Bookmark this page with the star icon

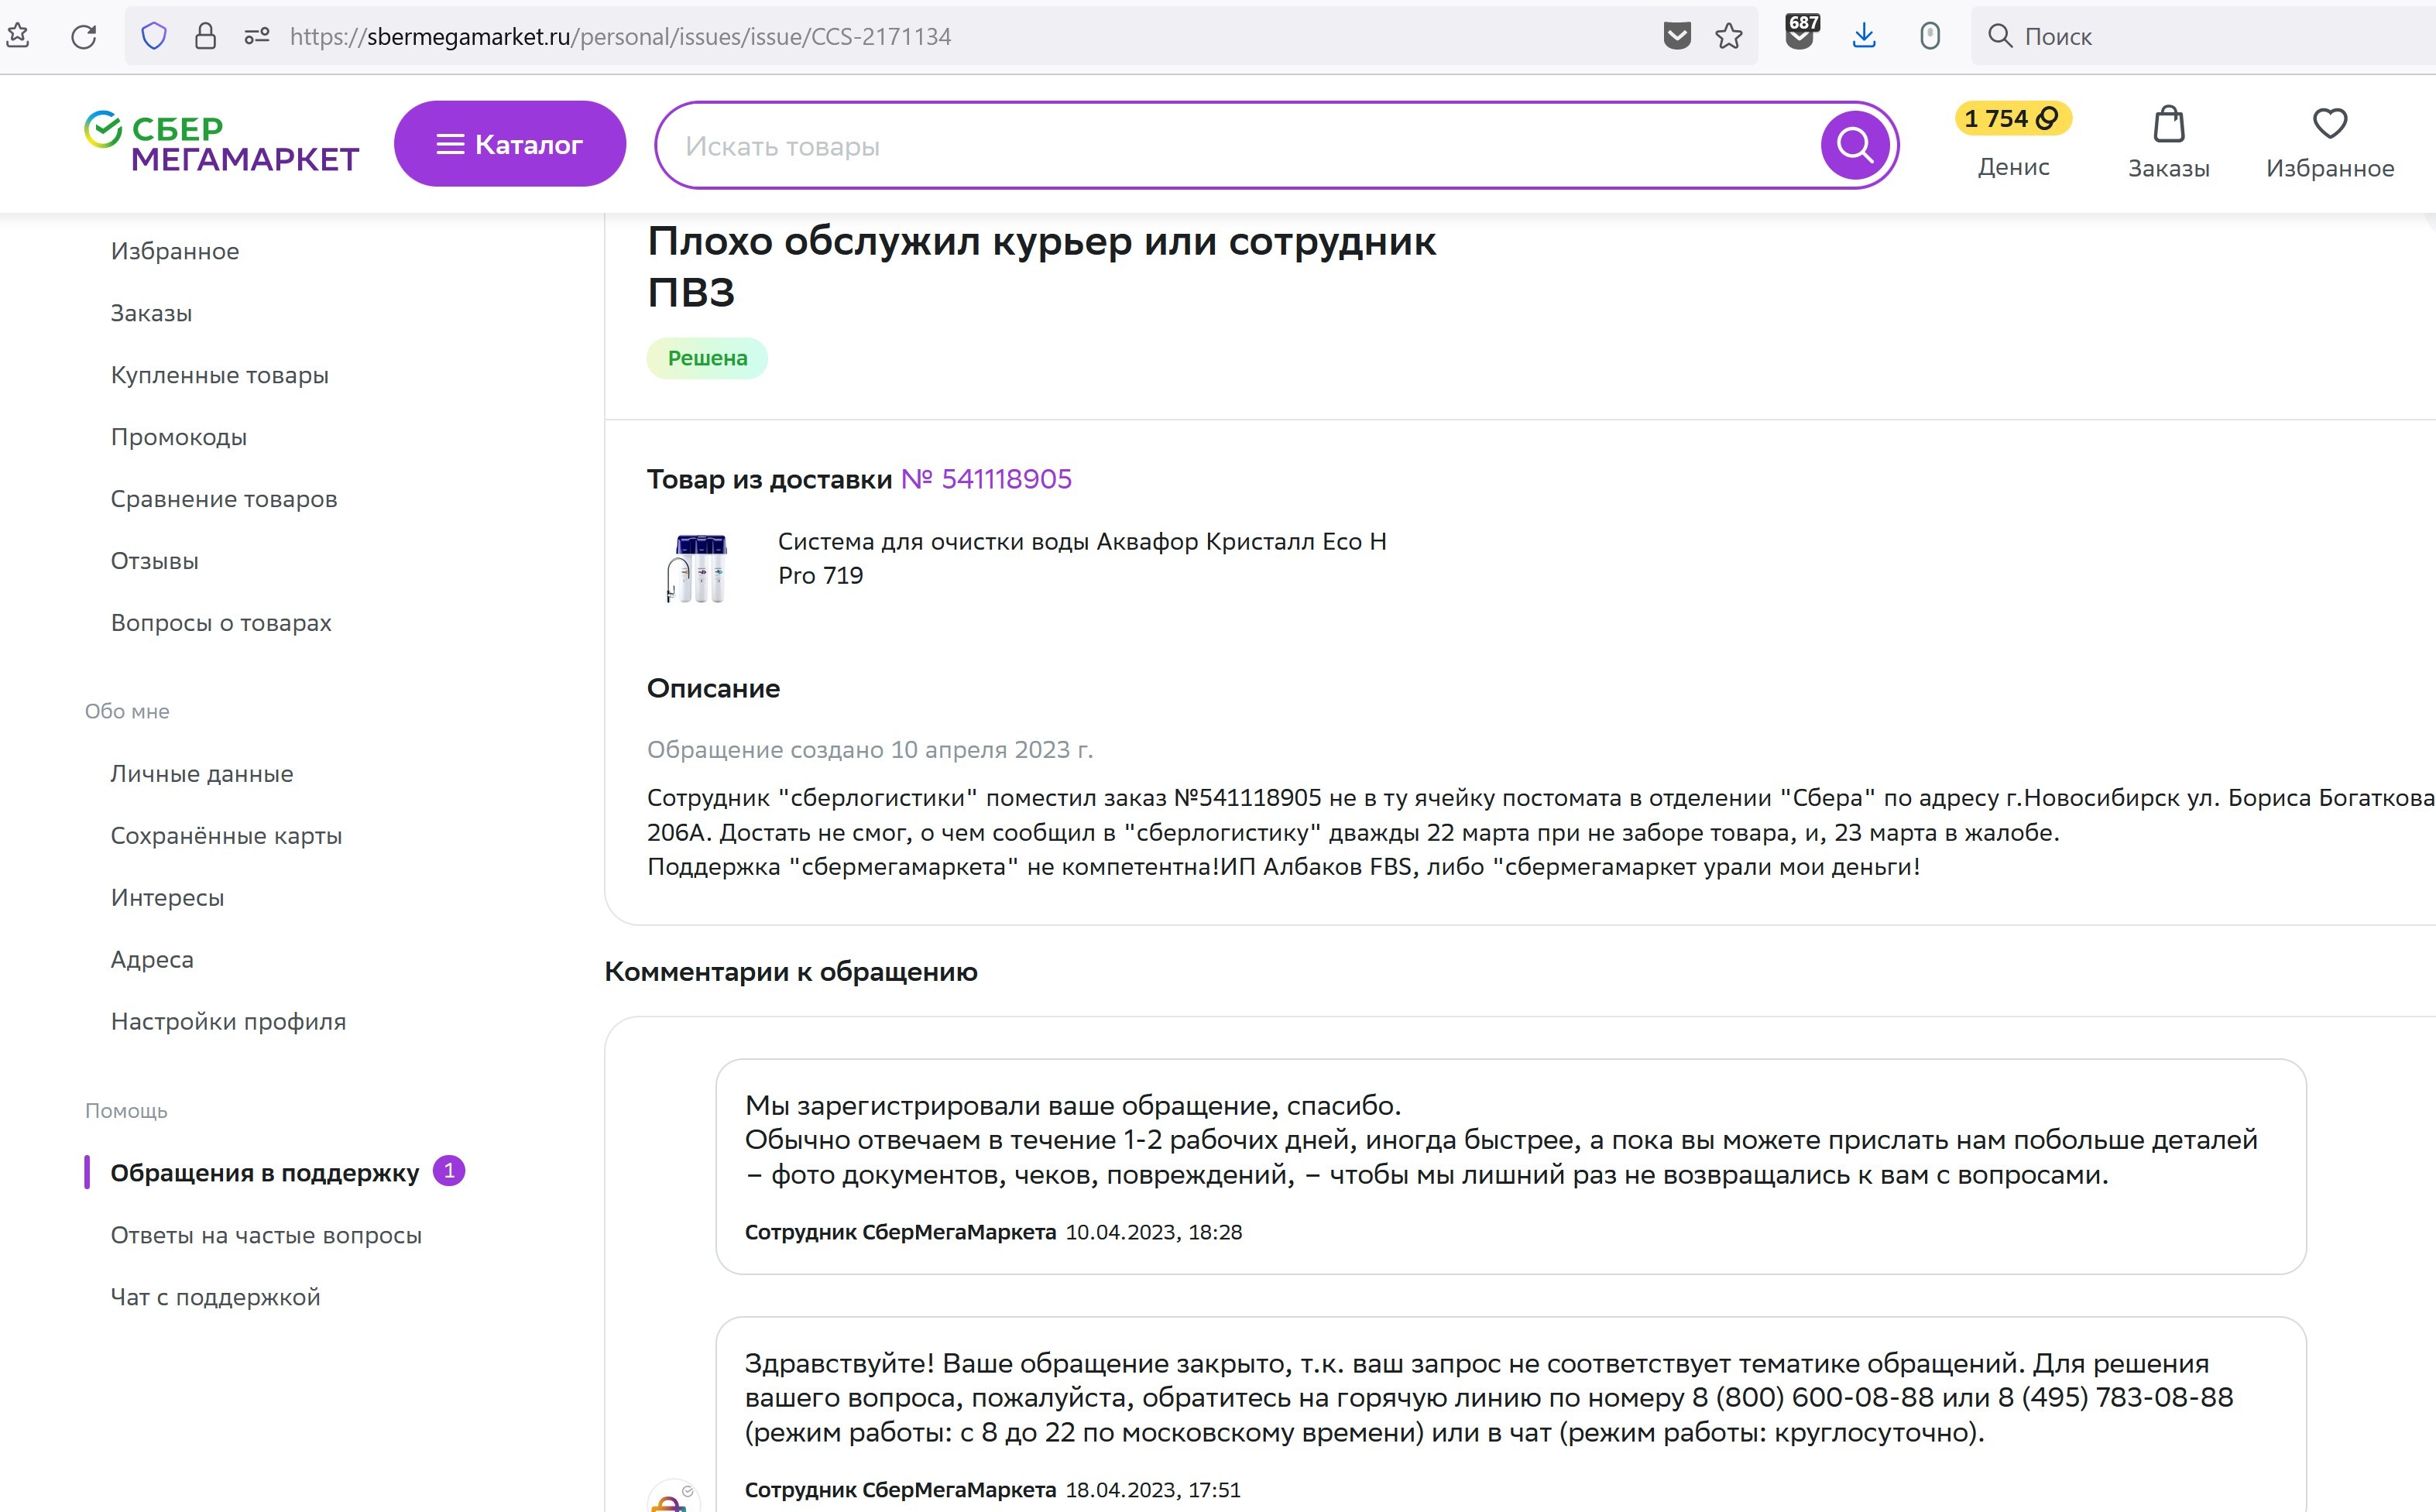[x=1729, y=37]
